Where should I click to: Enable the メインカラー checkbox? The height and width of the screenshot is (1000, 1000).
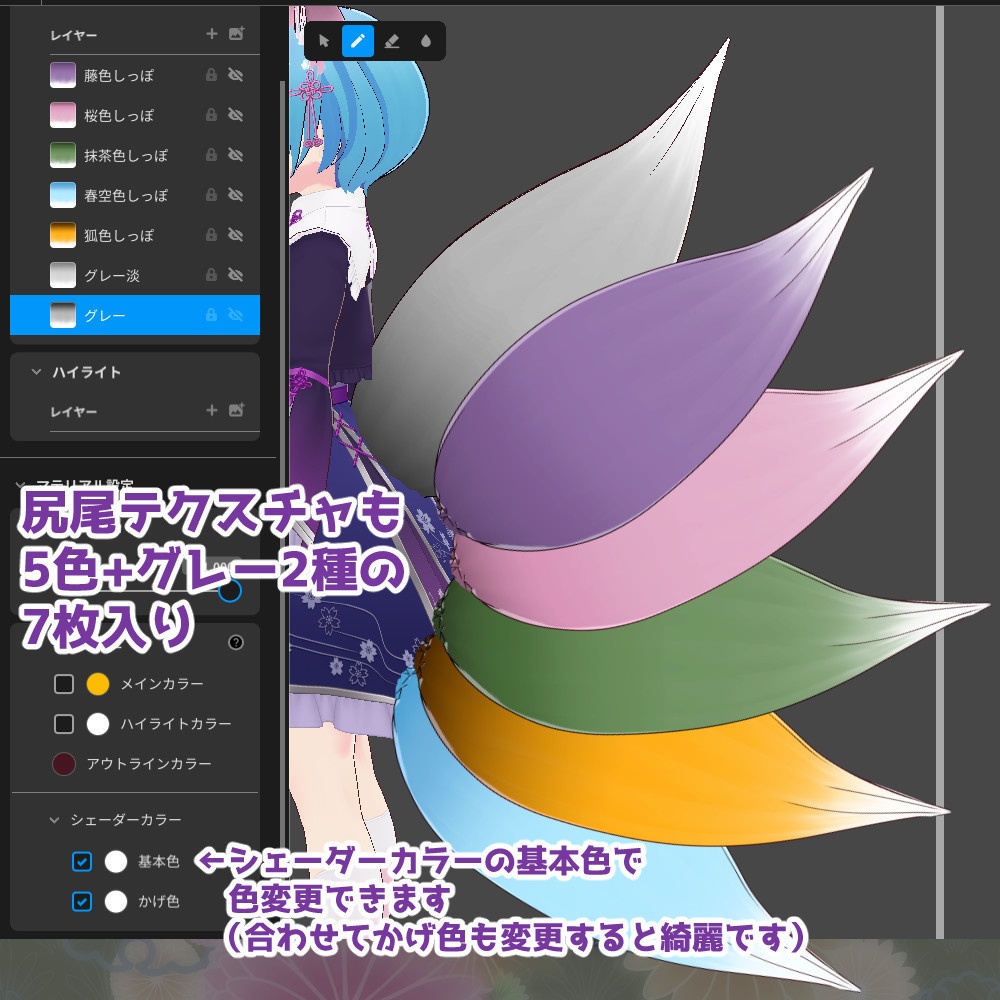pyautogui.click(x=64, y=684)
